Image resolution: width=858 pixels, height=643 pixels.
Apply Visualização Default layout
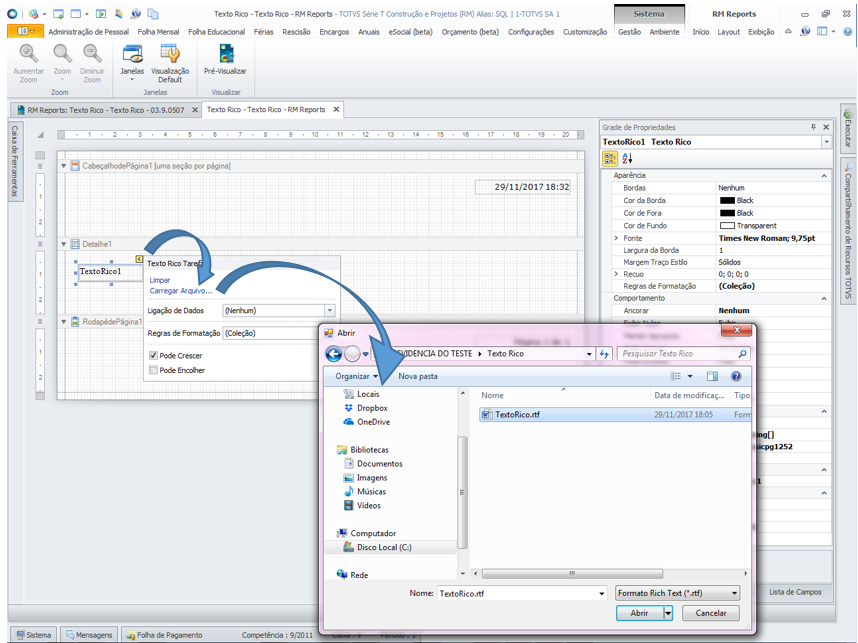click(170, 54)
